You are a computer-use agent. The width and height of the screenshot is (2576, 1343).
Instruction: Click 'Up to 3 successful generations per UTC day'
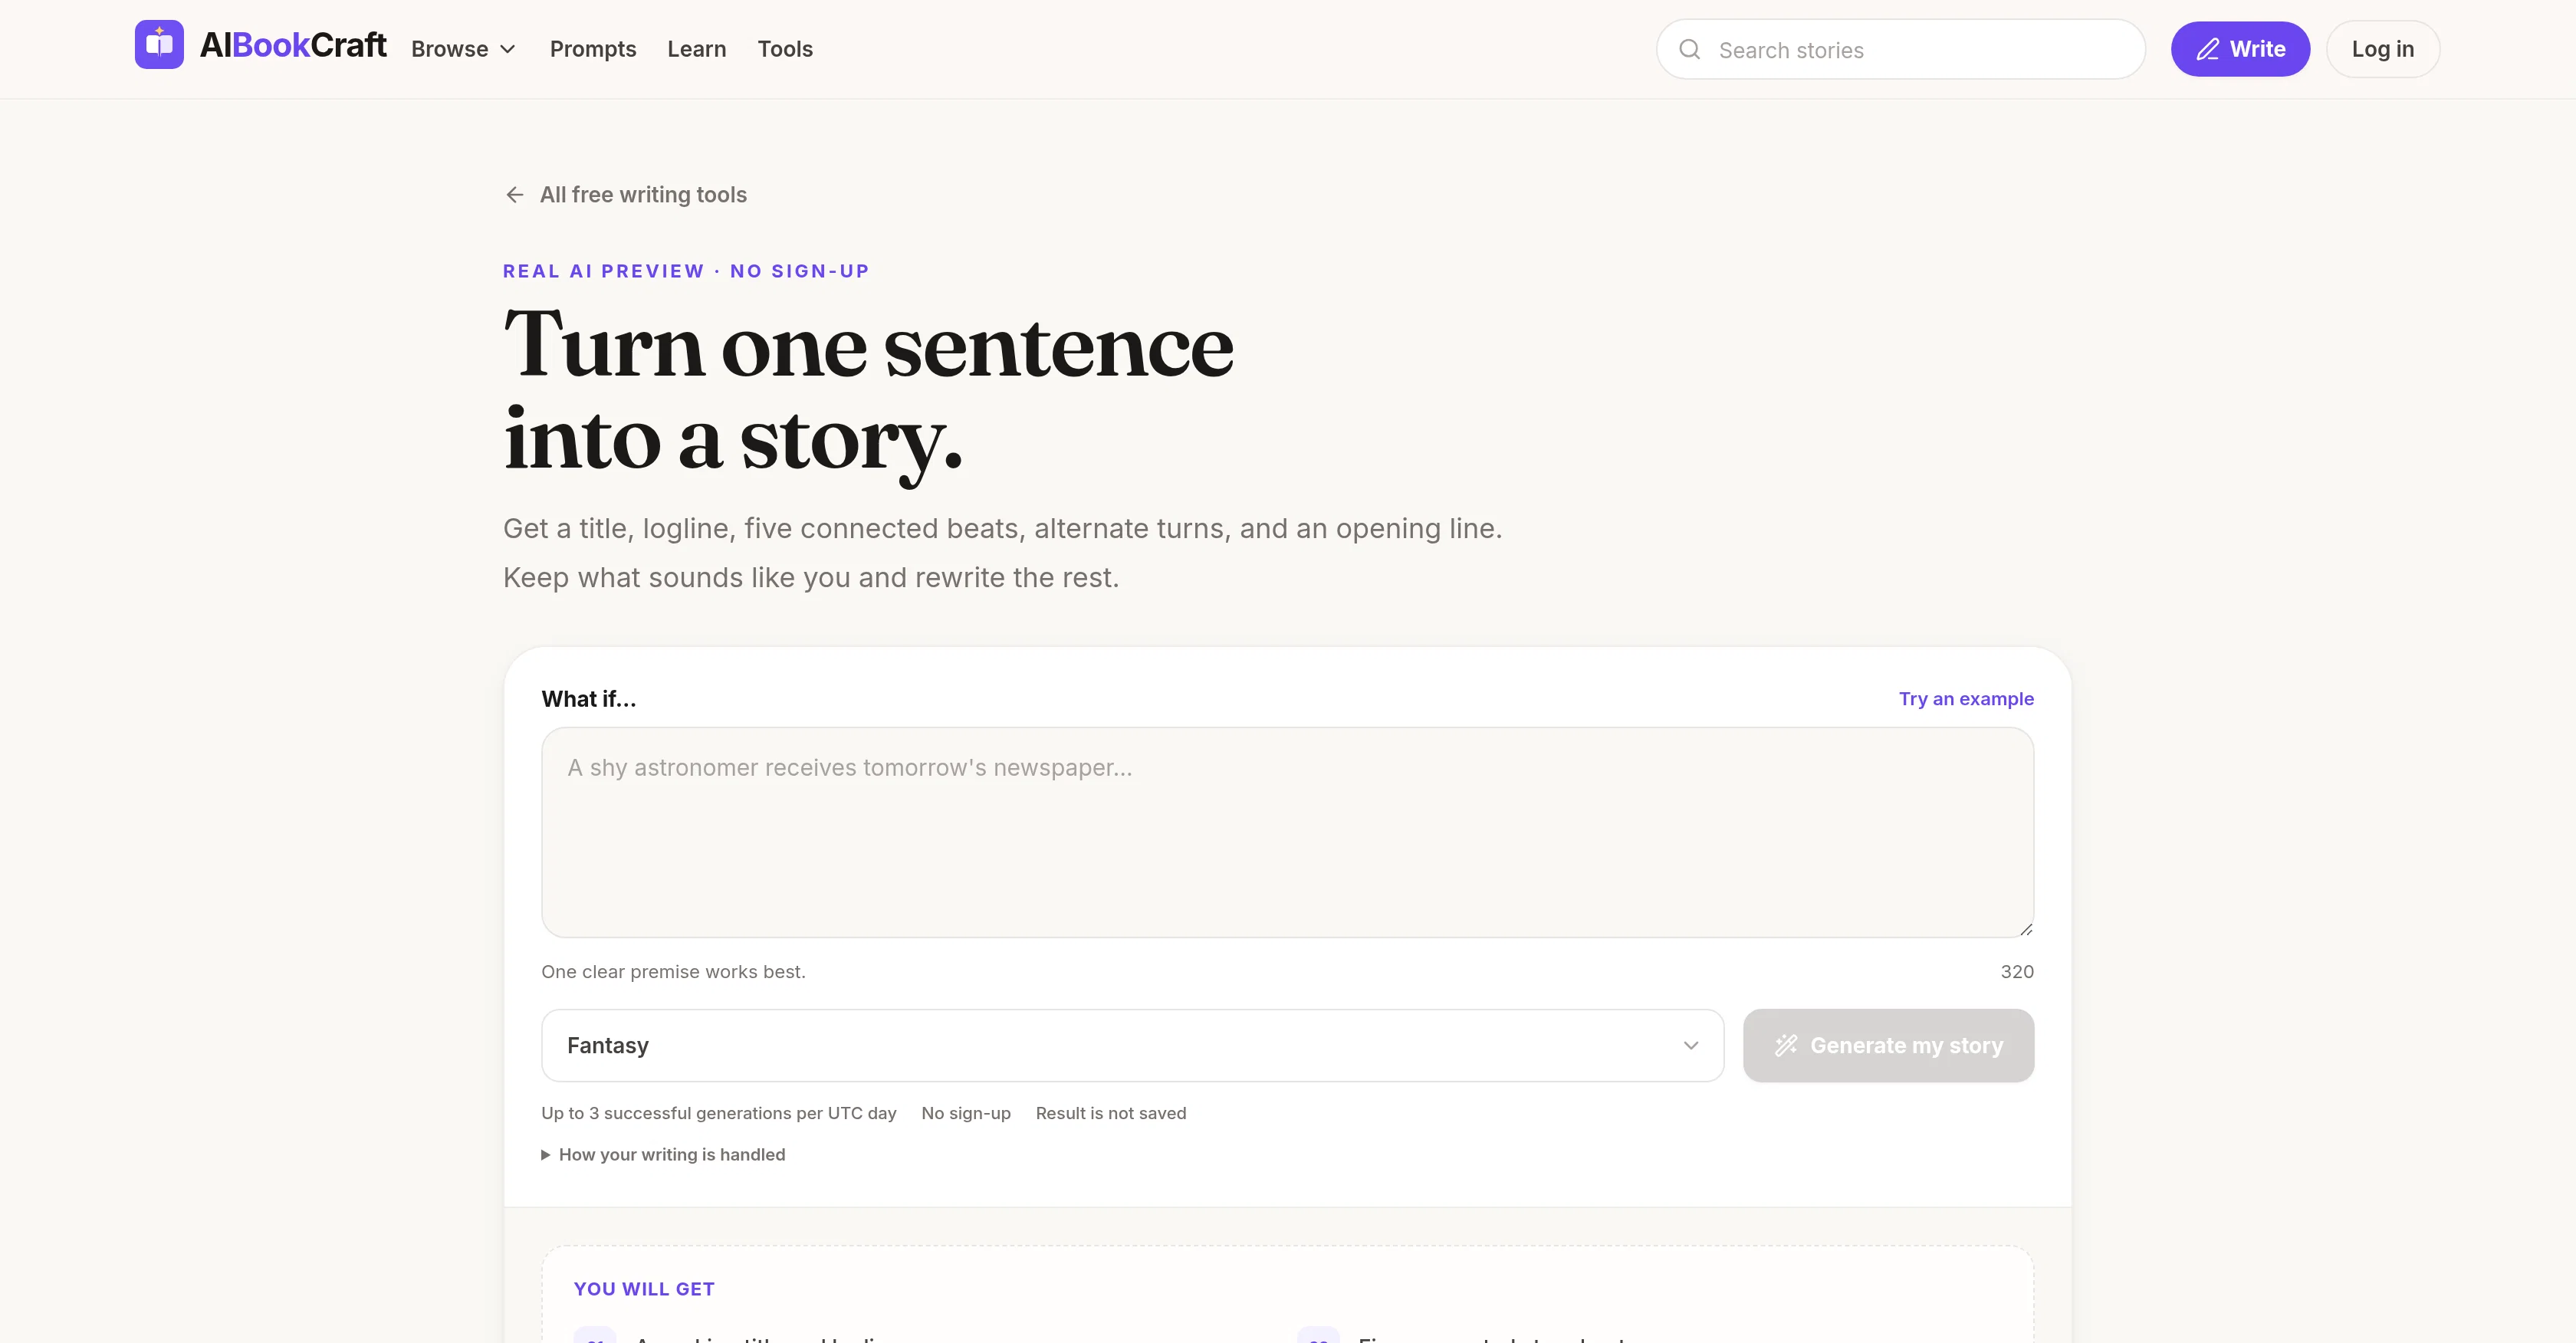click(x=718, y=1113)
